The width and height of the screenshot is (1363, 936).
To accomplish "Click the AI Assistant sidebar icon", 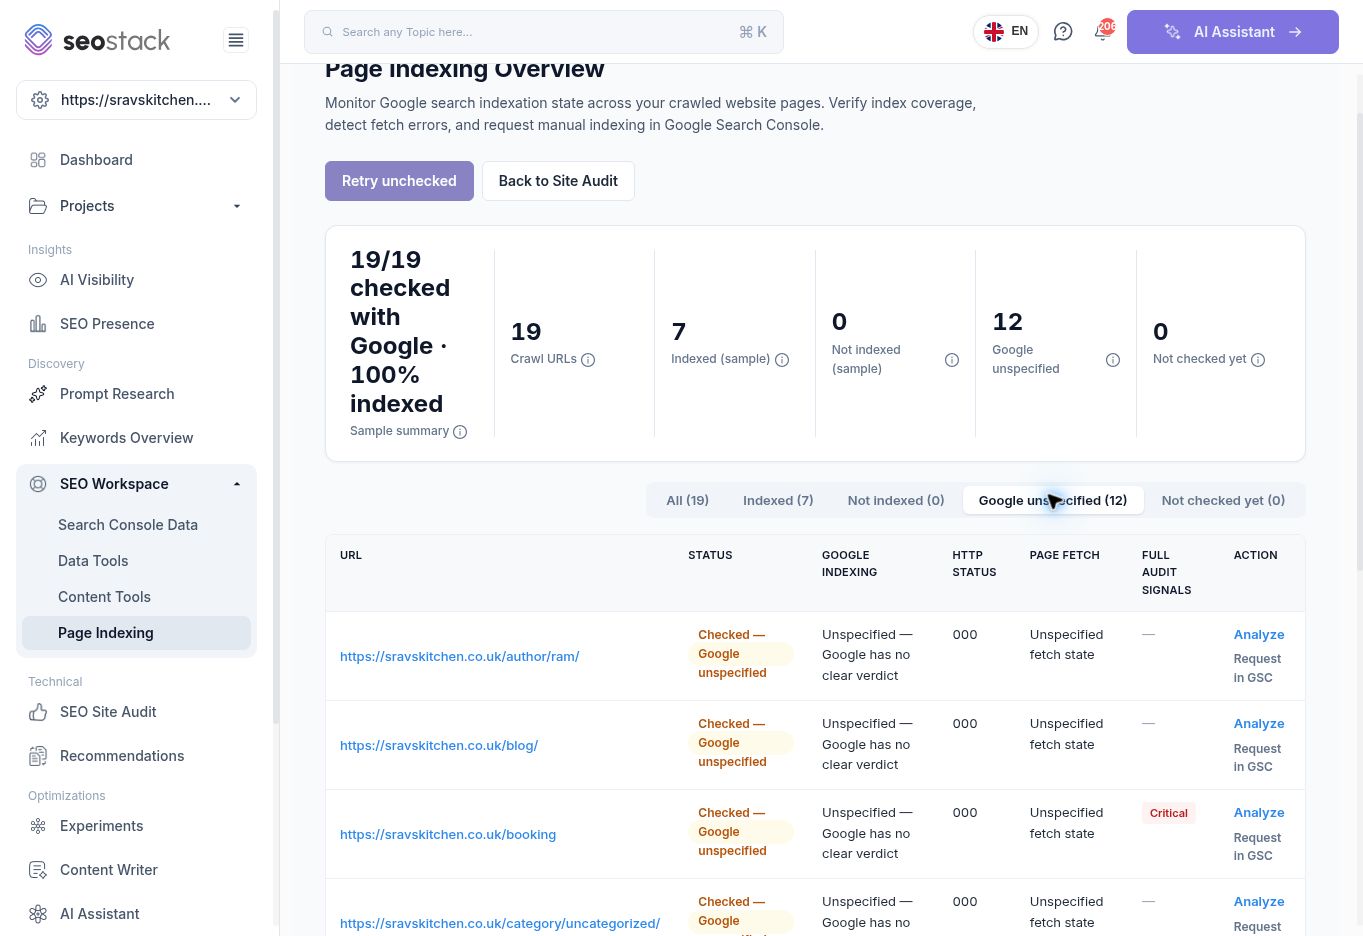I will tap(38, 914).
